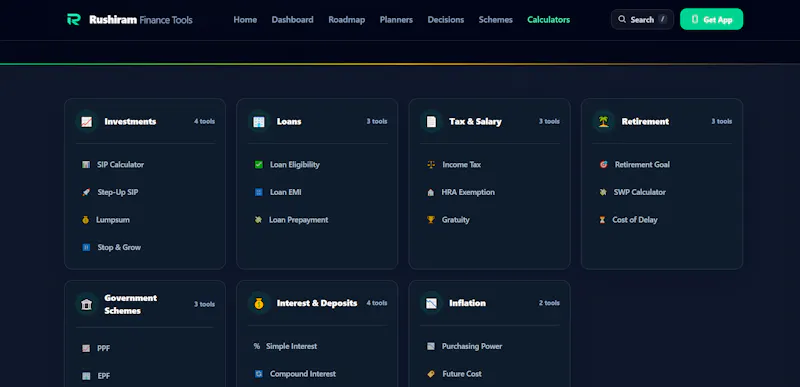Click the Loans category building icon
This screenshot has width=800, height=387.
[259, 121]
